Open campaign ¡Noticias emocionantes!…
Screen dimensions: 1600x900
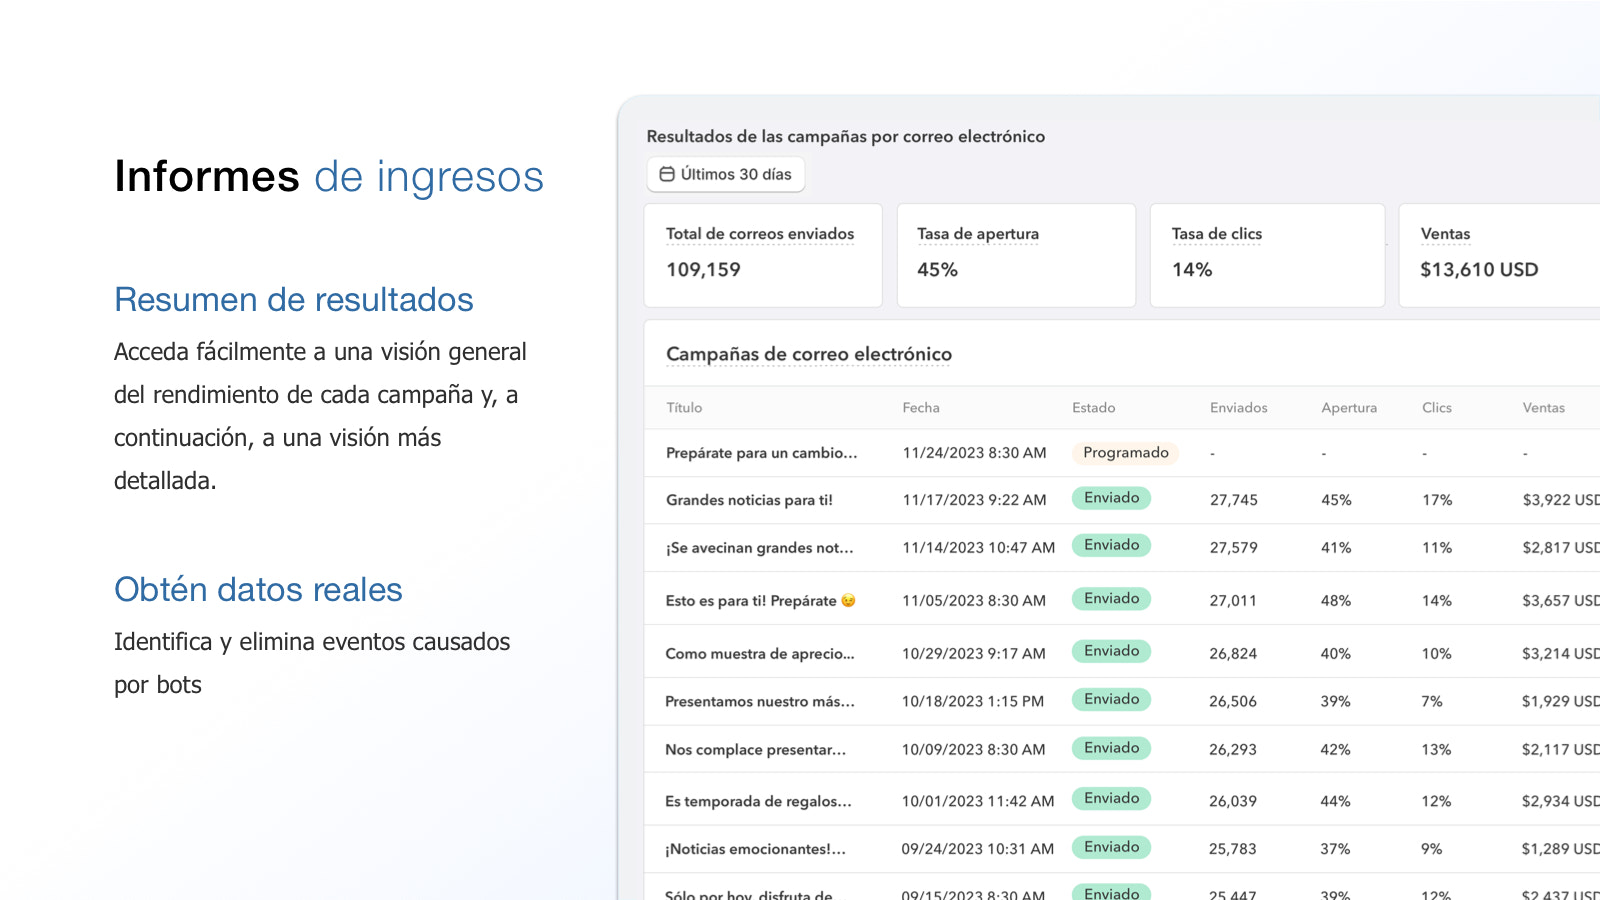[x=755, y=849]
